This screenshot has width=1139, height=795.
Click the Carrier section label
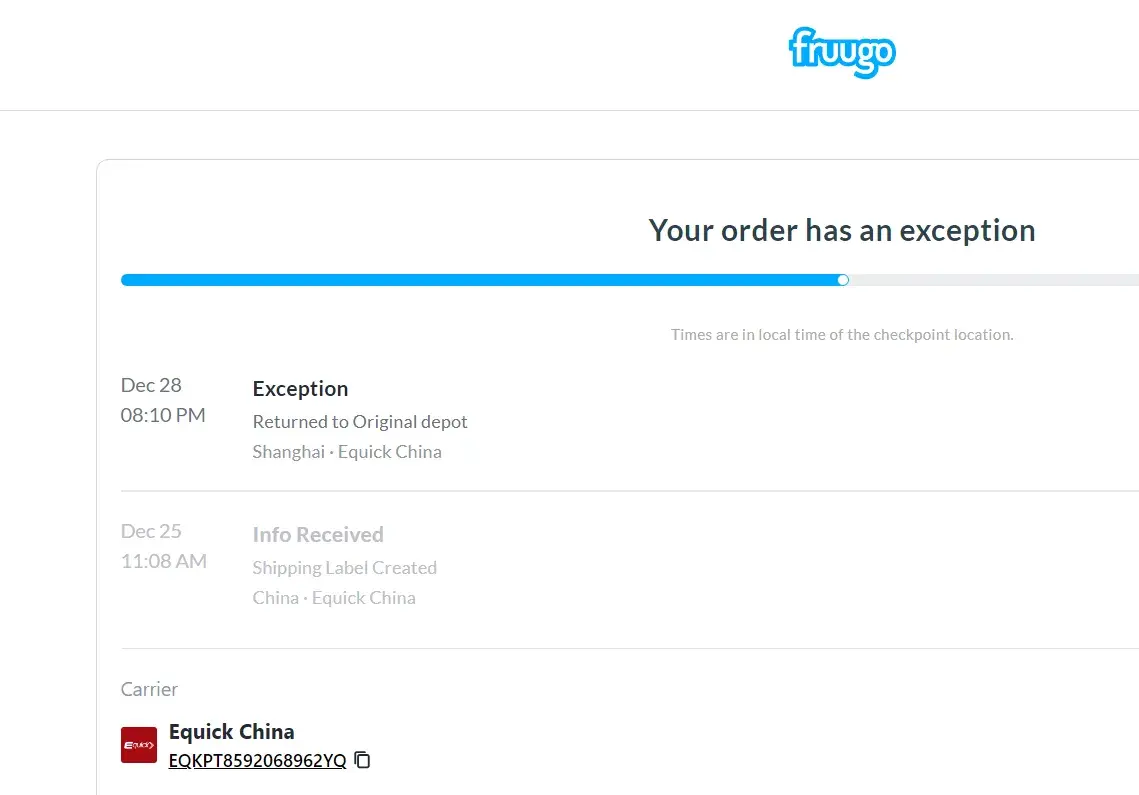tap(149, 689)
